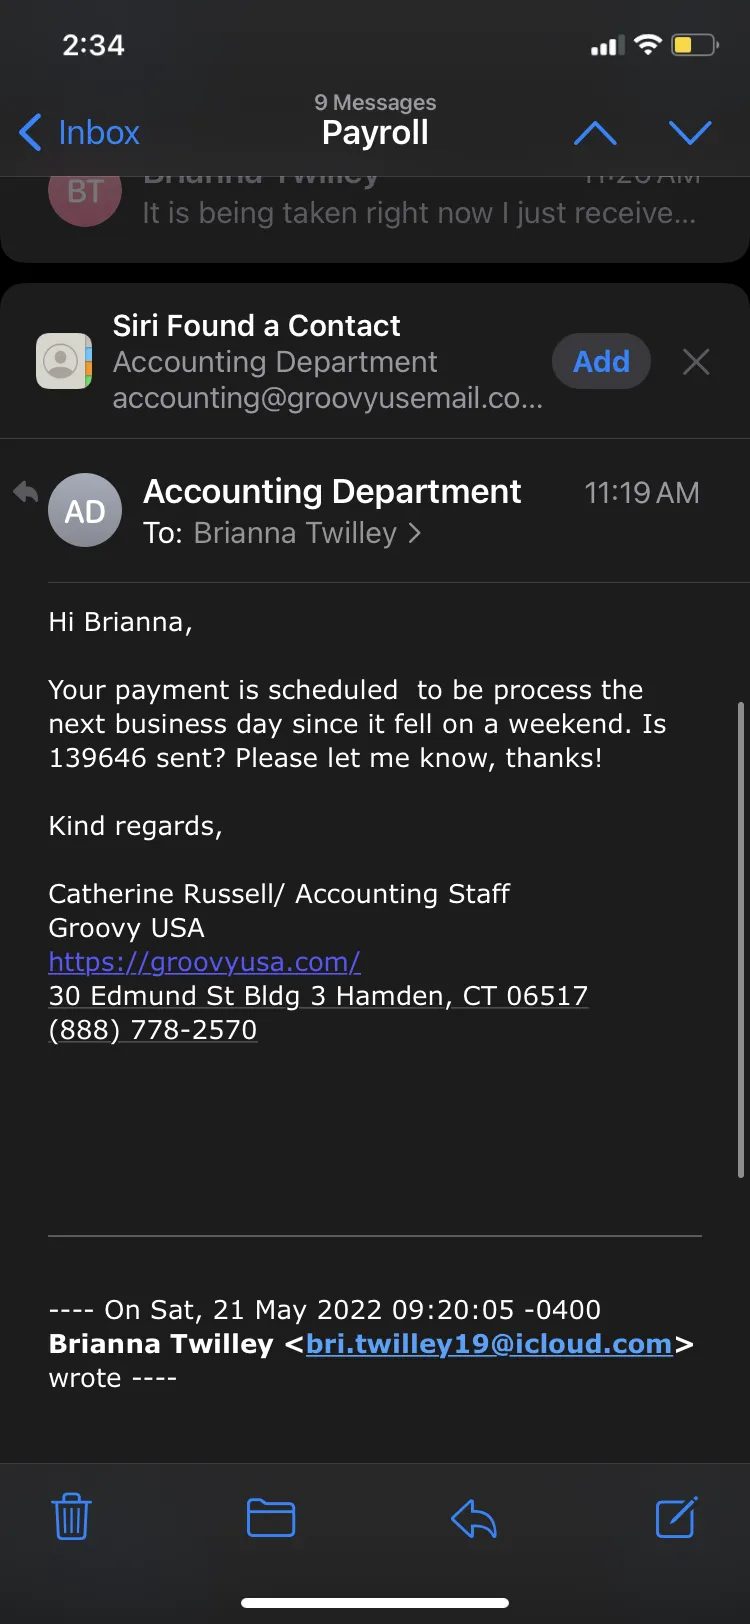The width and height of the screenshot is (750, 1624).
Task: Tap the battery indicator in status bar
Action: pyautogui.click(x=696, y=45)
